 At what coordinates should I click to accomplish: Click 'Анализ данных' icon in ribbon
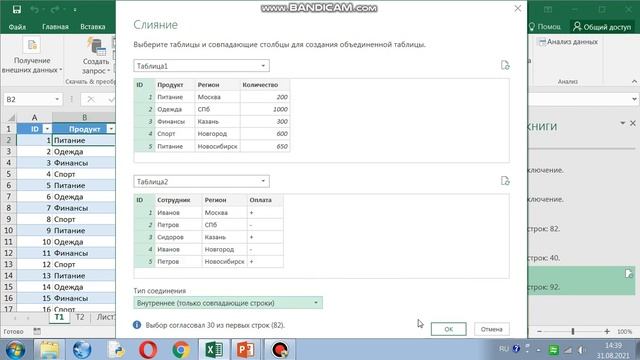pos(568,42)
